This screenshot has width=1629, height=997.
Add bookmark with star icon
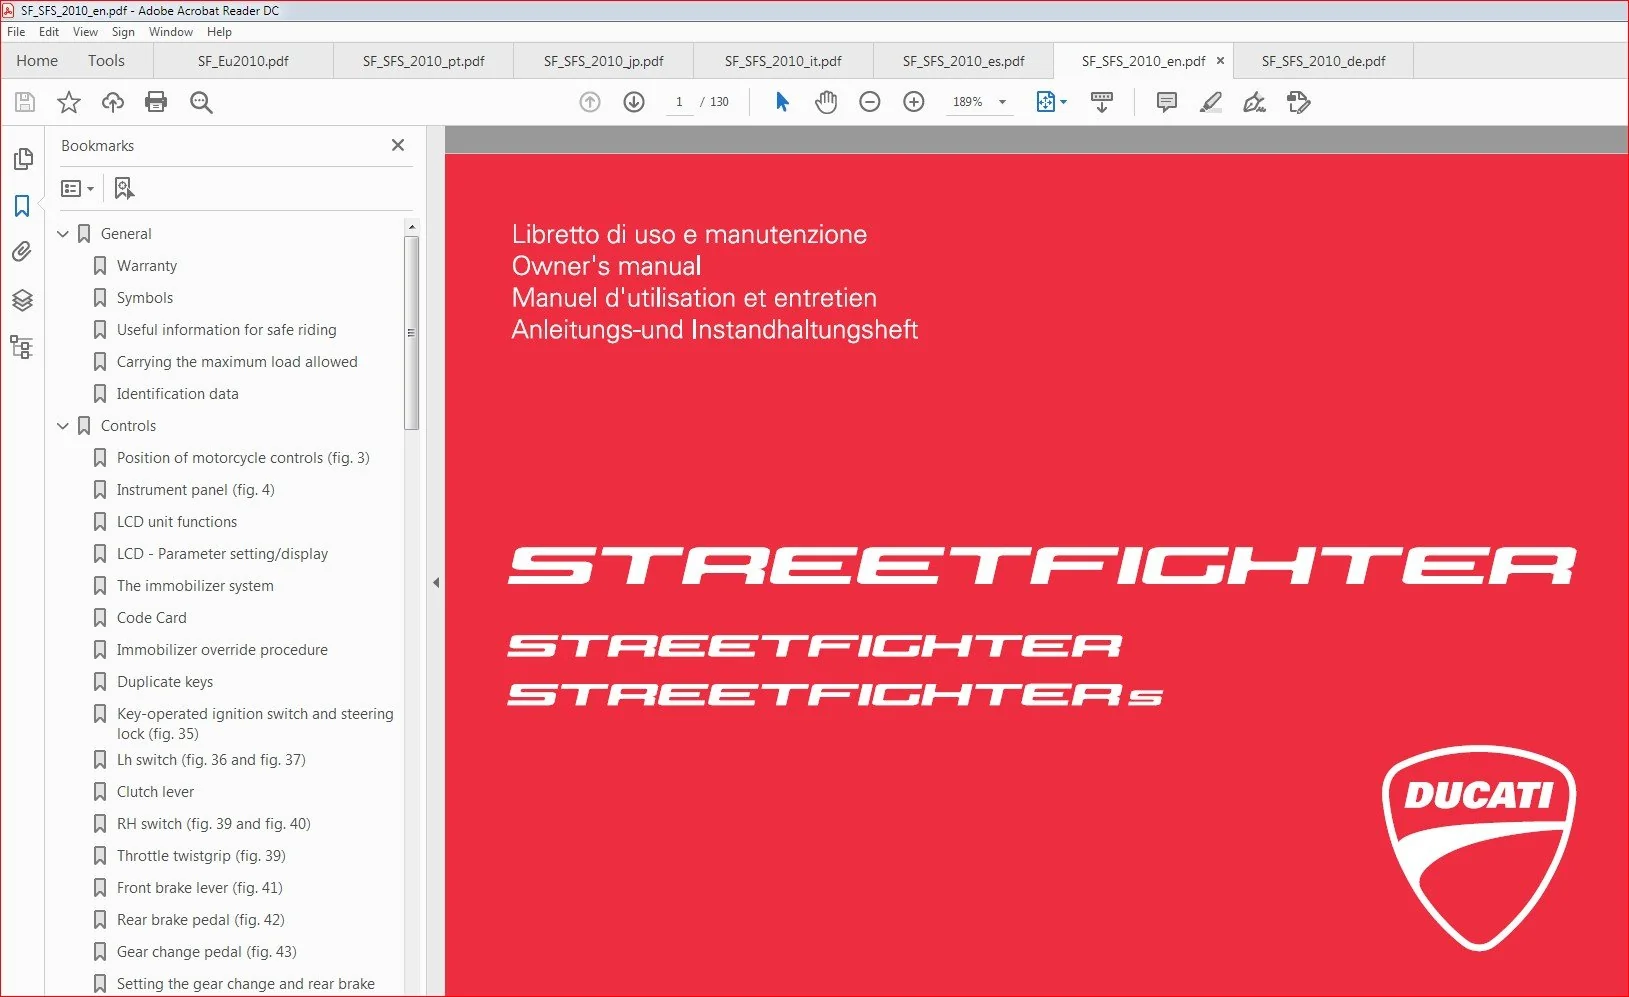coord(69,102)
